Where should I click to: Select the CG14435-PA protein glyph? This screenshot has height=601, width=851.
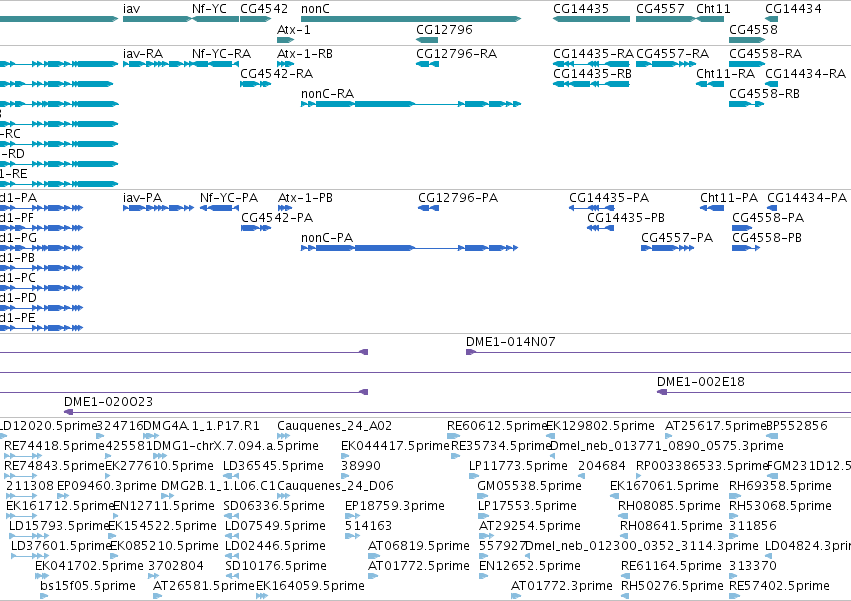point(592,208)
